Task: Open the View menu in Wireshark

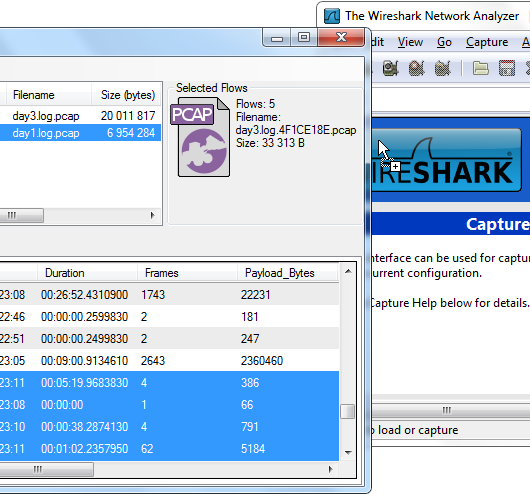Action: click(410, 42)
